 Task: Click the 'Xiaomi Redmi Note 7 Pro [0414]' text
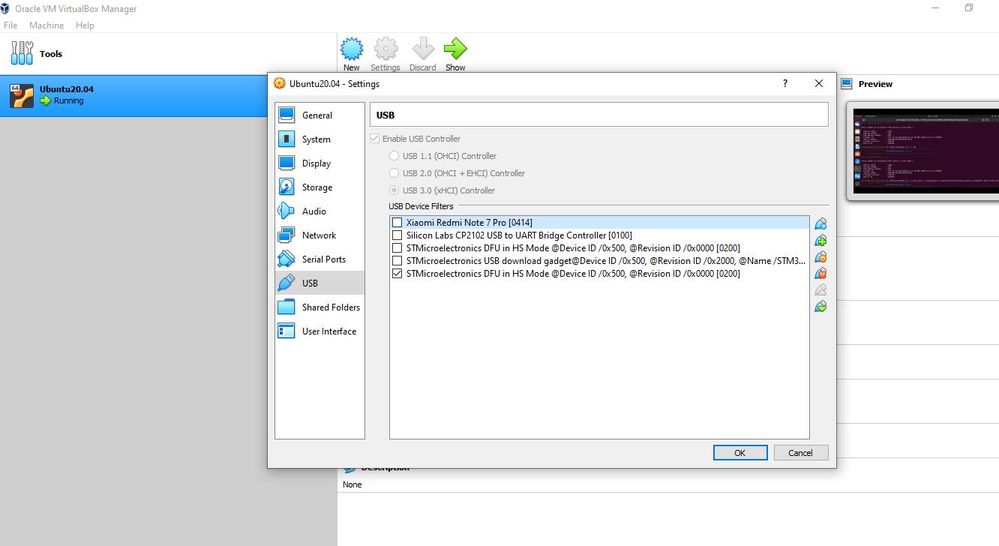tap(469, 222)
